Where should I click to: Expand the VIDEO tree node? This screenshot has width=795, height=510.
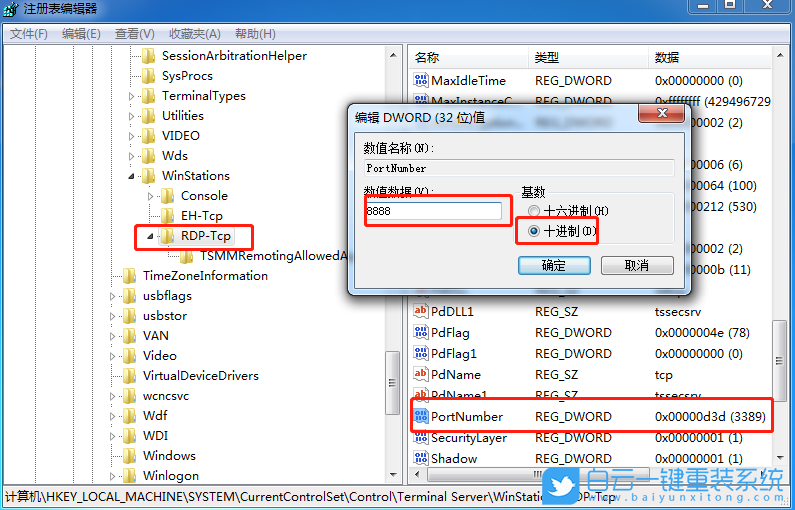pyautogui.click(x=131, y=136)
